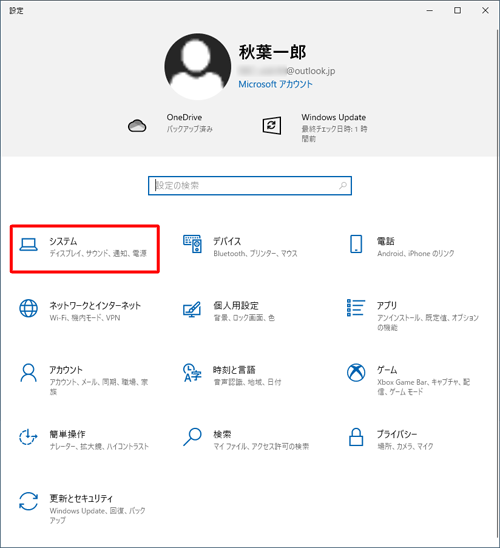The image size is (500, 548).
Task: Click the search magnifier in 設定の検索 box
Action: coord(343,185)
